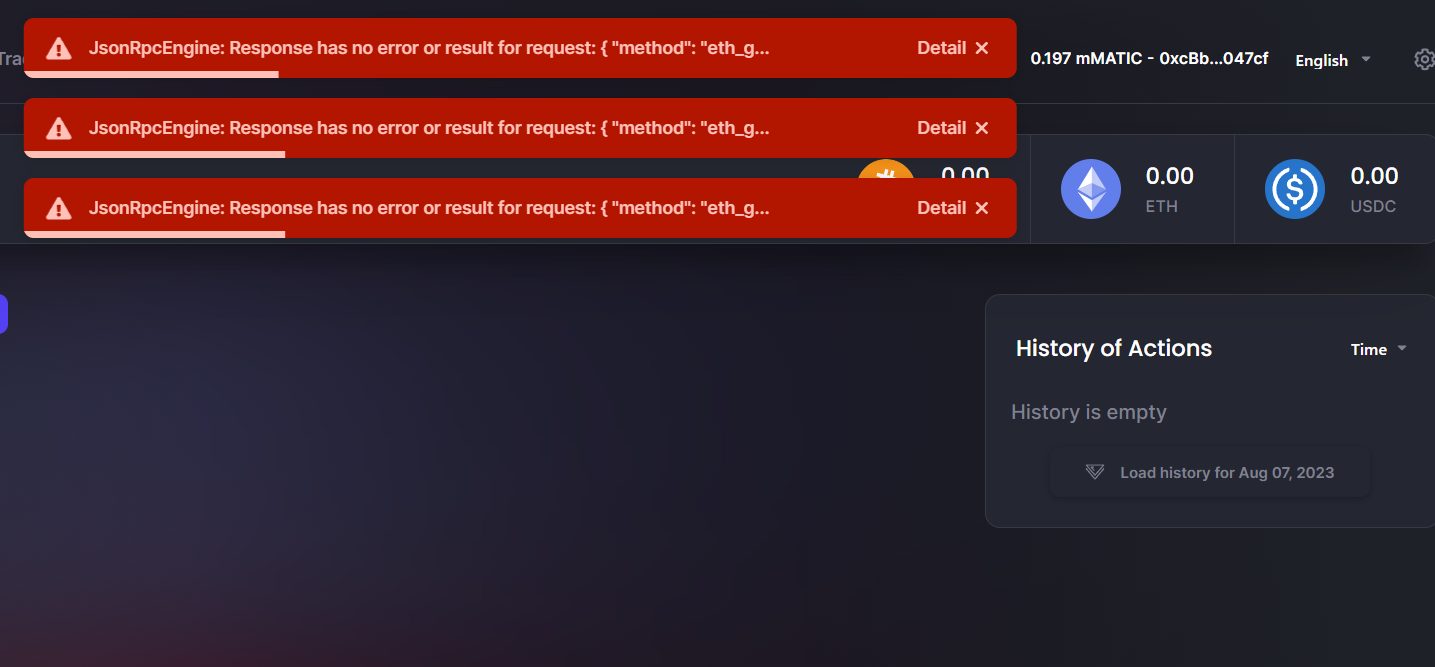This screenshot has height=667, width=1435.
Task: Dismiss the top JsonRpcEngine error toast
Action: tap(982, 48)
